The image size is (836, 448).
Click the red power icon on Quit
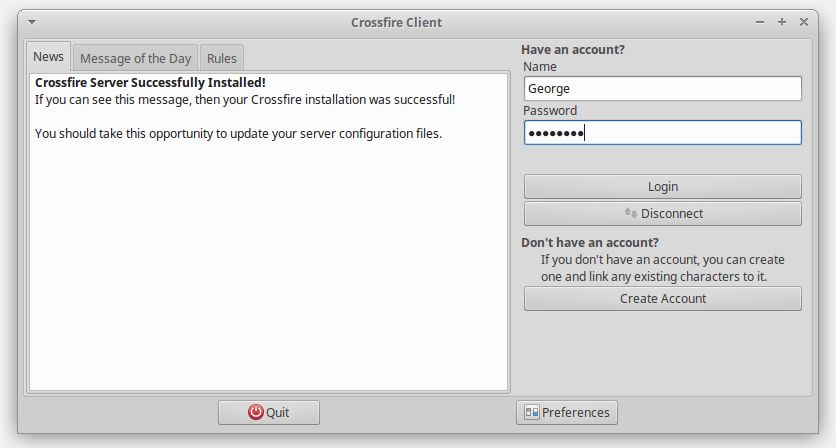256,412
